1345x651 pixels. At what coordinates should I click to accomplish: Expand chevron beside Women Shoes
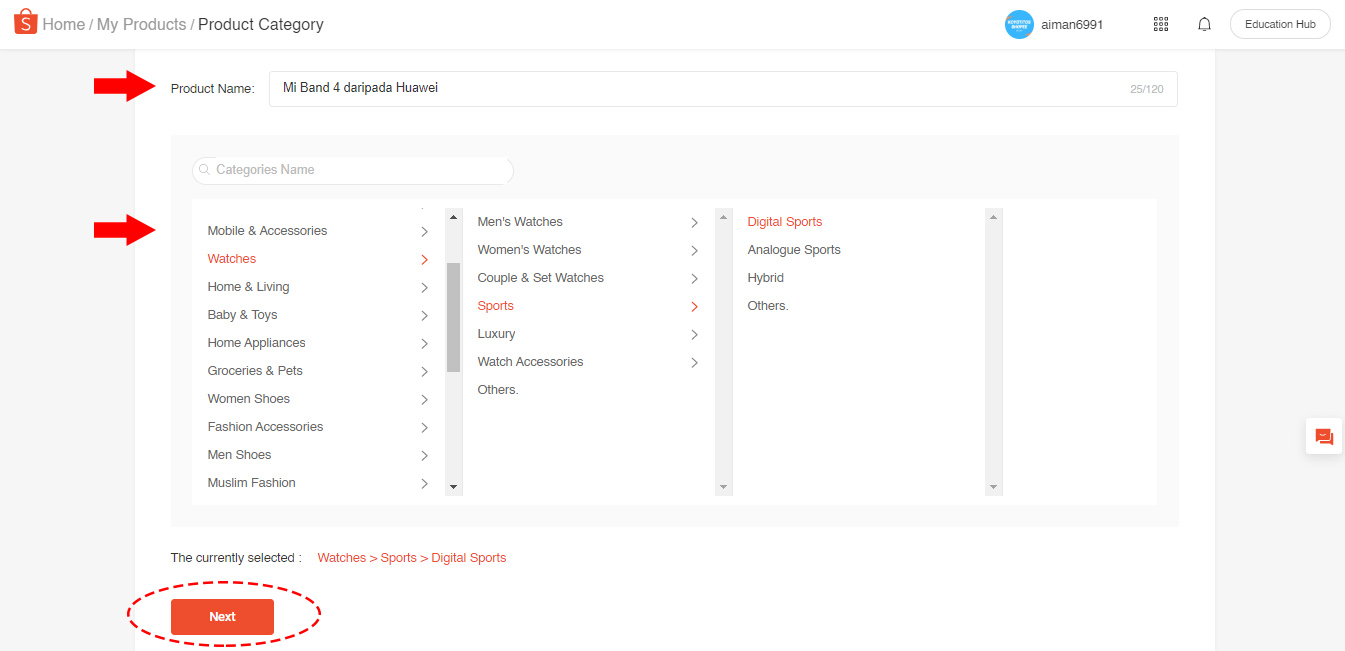(x=424, y=400)
